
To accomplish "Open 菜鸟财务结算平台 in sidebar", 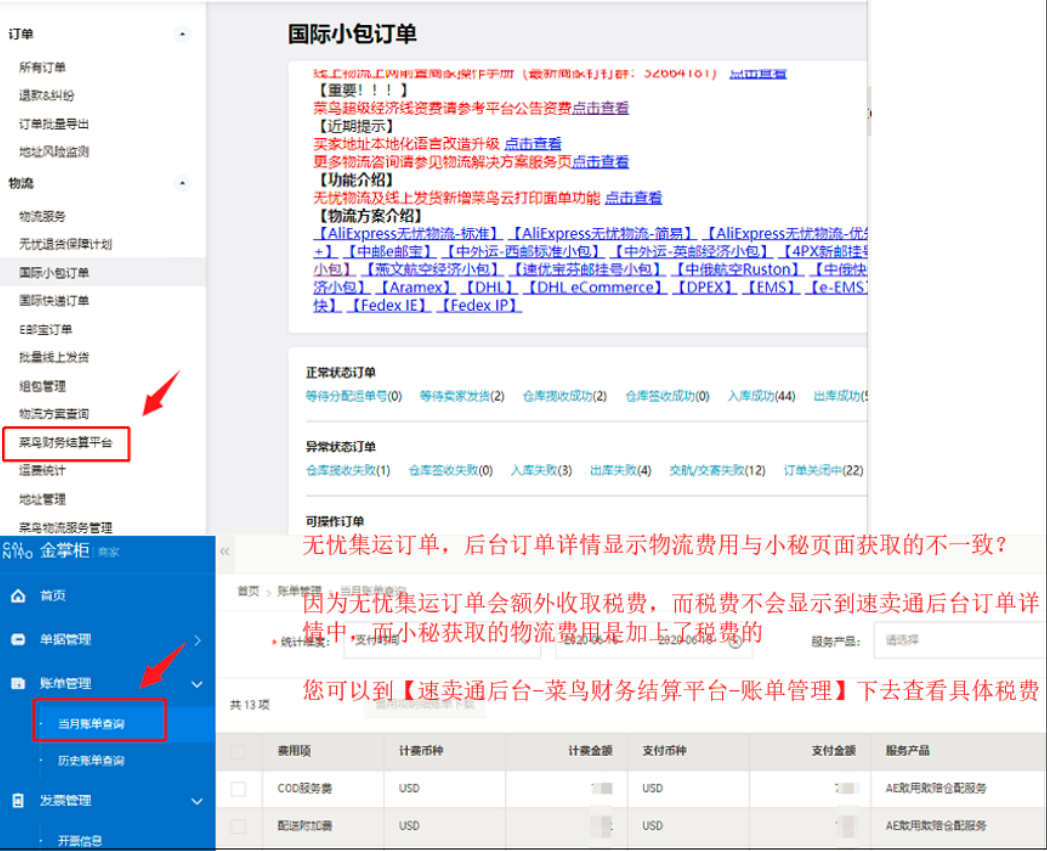I will tap(65, 443).
